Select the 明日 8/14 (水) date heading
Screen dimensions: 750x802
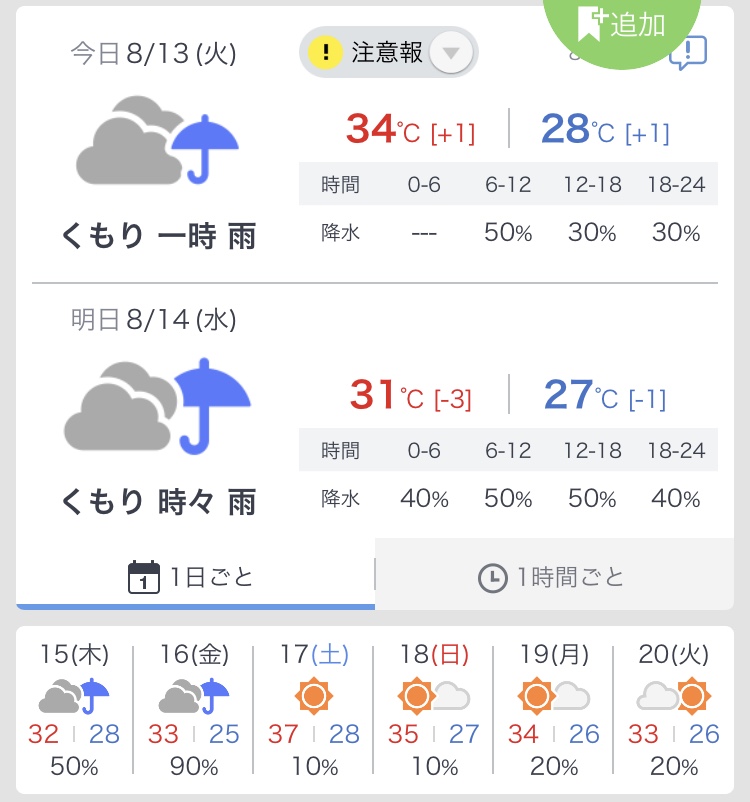[x=153, y=320]
